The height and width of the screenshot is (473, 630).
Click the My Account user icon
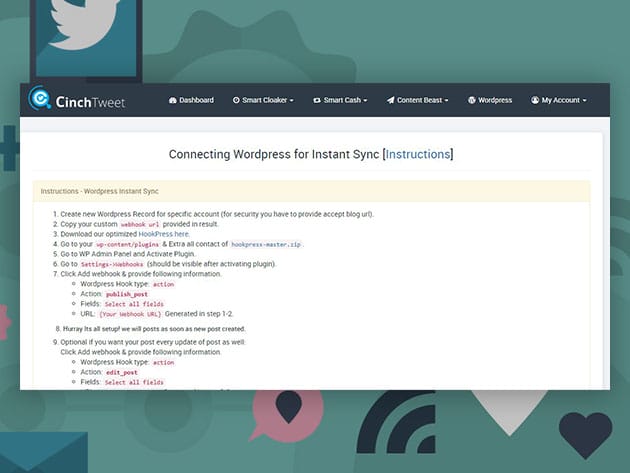pos(535,101)
